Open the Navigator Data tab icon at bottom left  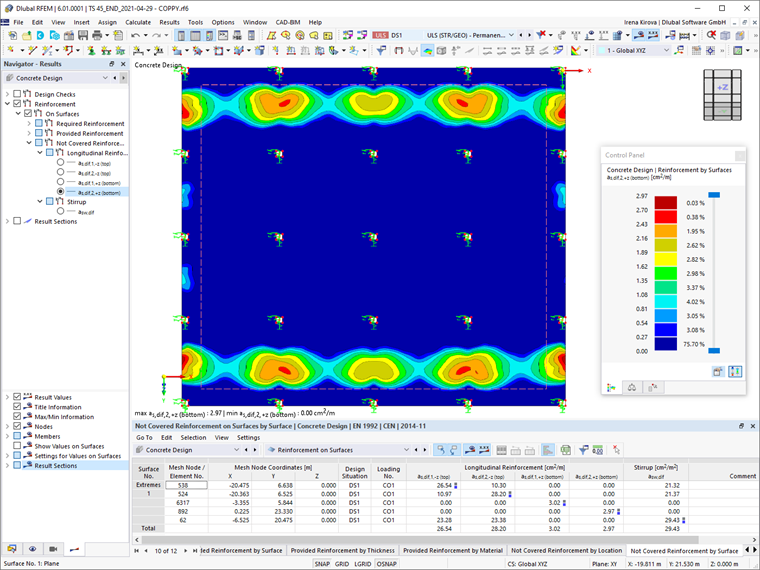tap(12, 549)
